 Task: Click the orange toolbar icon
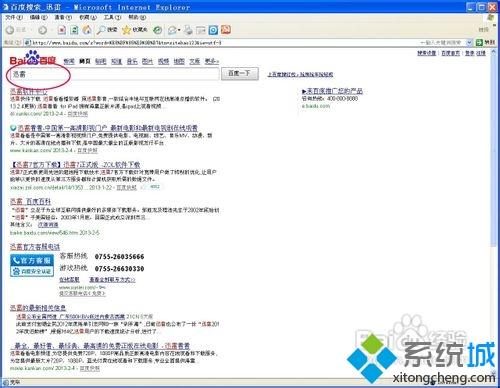(x=226, y=30)
